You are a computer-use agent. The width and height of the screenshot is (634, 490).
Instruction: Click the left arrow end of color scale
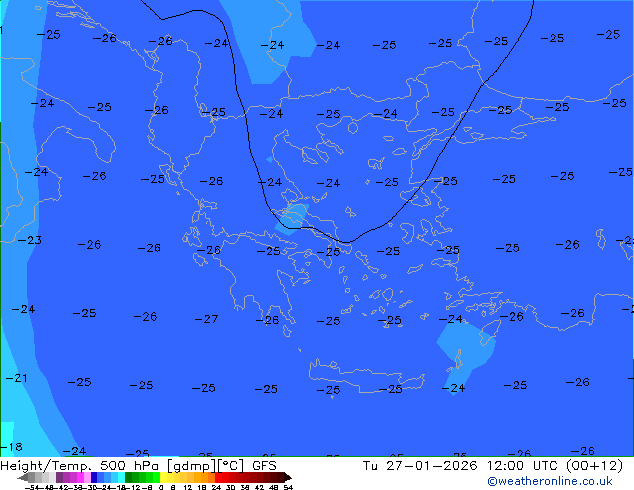[23, 477]
